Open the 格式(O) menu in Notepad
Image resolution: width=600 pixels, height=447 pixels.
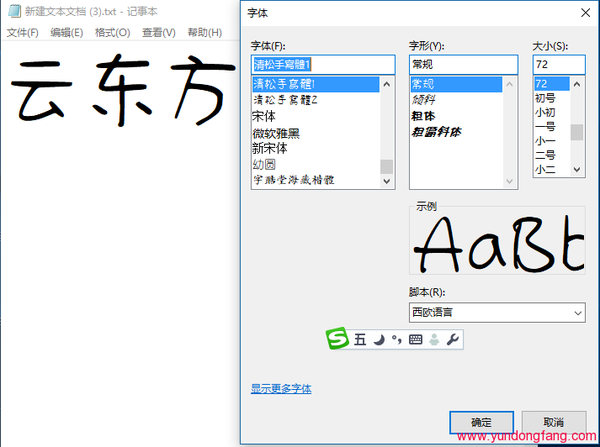pos(112,33)
